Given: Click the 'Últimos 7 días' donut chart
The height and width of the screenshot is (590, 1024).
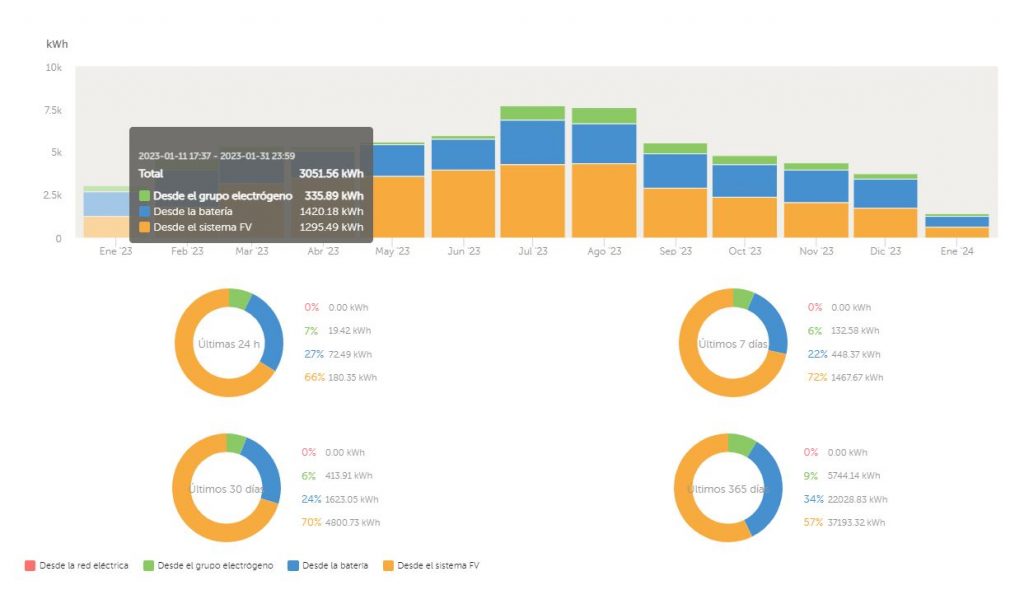Looking at the screenshot, I should click(732, 343).
